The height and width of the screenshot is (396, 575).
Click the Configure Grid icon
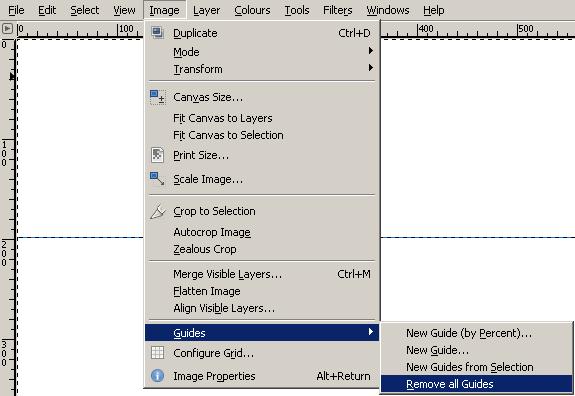click(158, 353)
